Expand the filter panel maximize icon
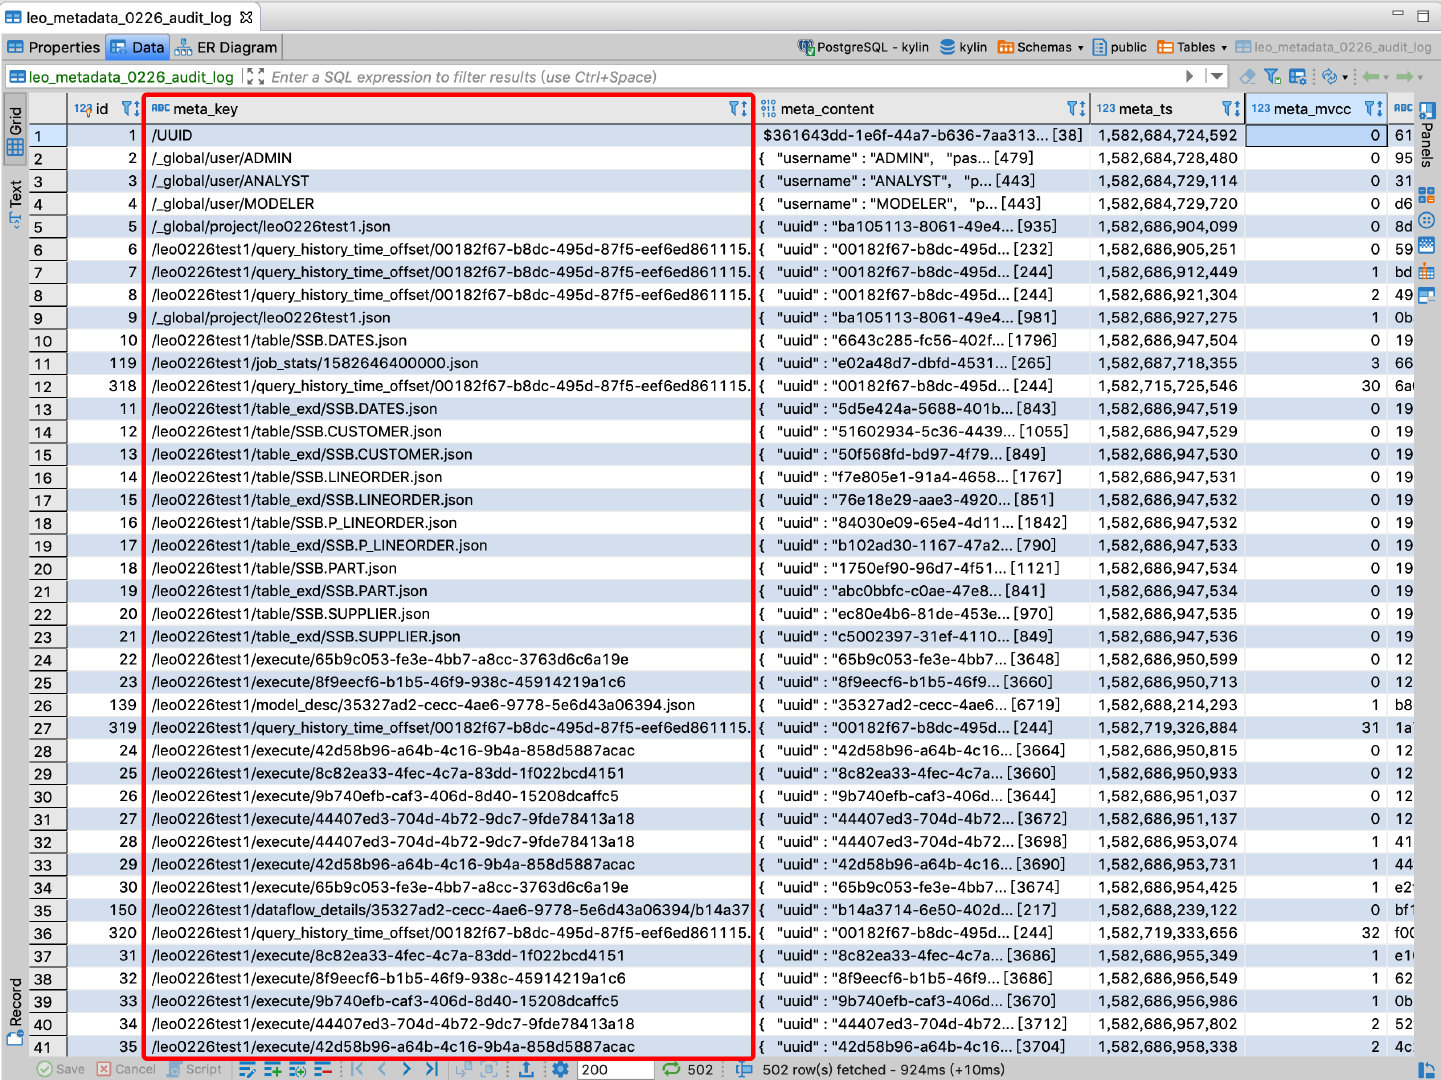The width and height of the screenshot is (1441, 1080). point(255,77)
